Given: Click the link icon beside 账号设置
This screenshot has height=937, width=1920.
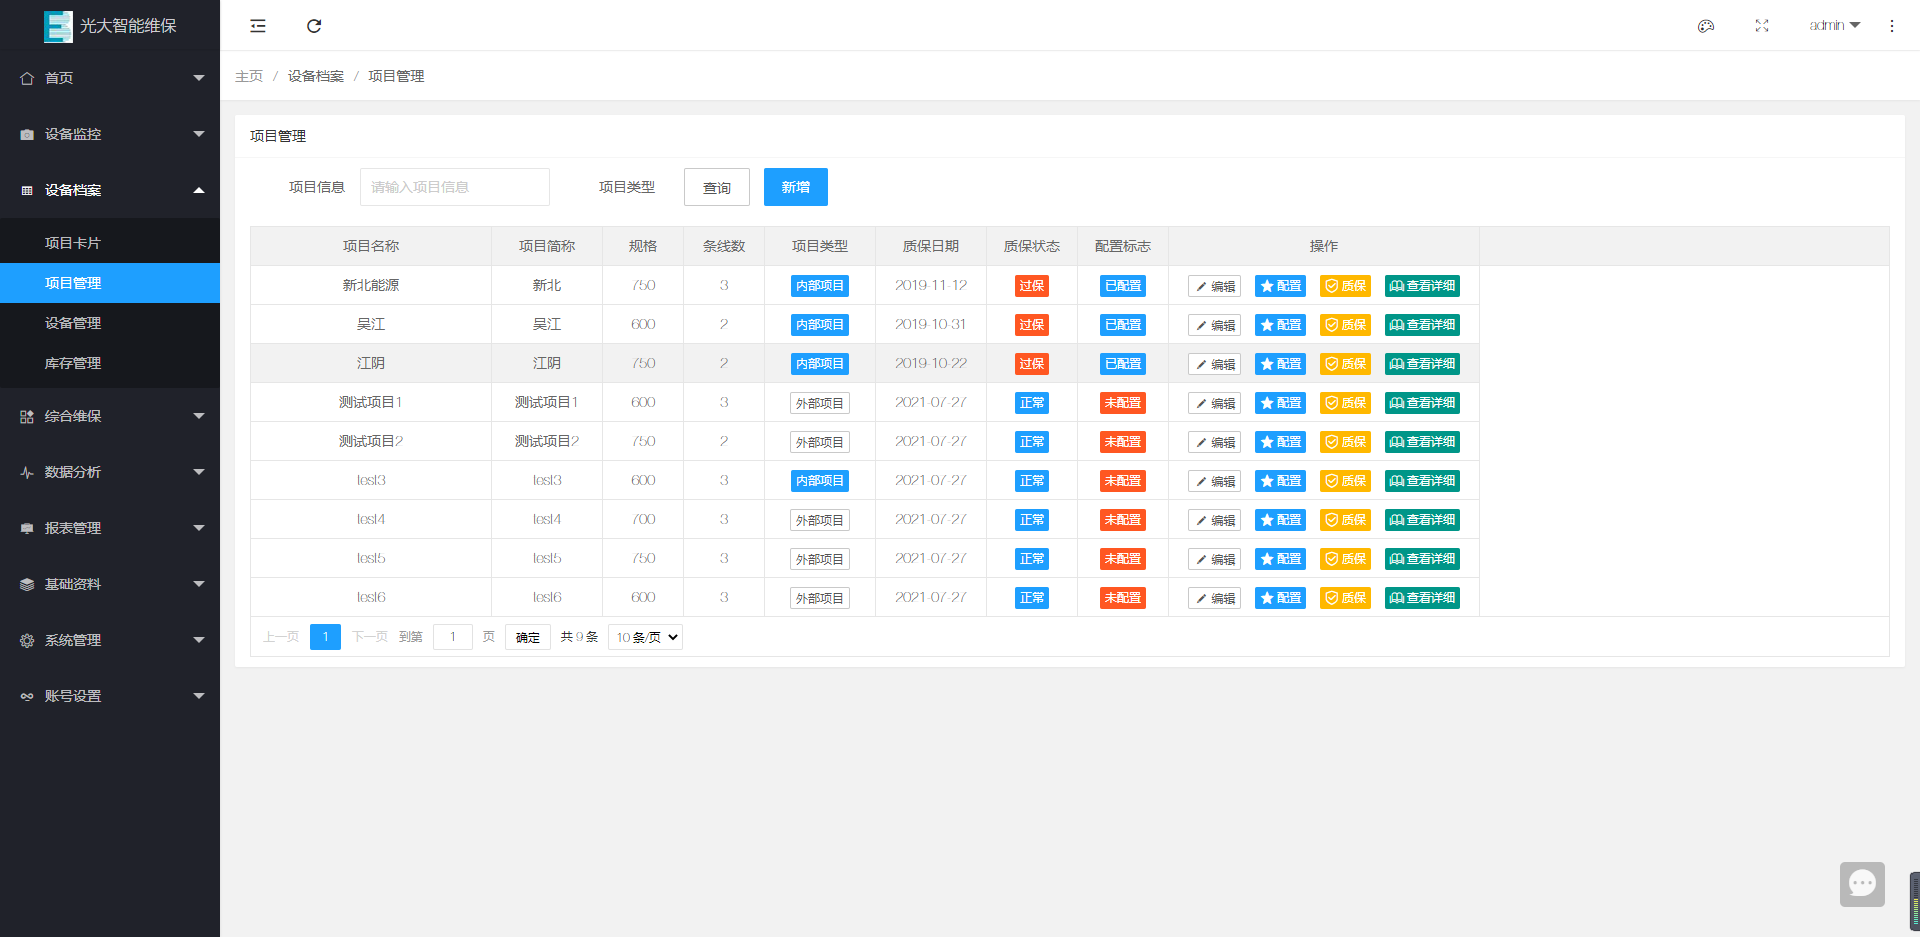Looking at the screenshot, I should (x=27, y=696).
